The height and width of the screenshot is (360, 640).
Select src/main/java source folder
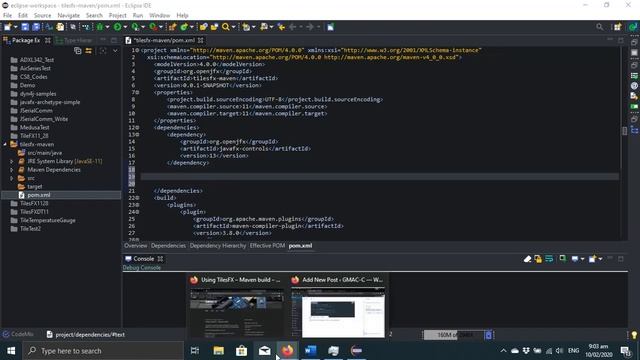coord(44,153)
